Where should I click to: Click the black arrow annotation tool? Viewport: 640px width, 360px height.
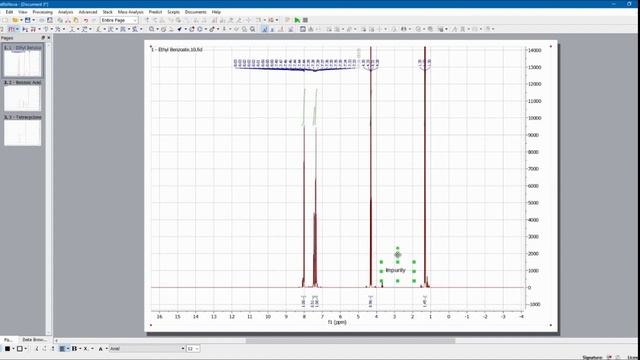pos(180,29)
